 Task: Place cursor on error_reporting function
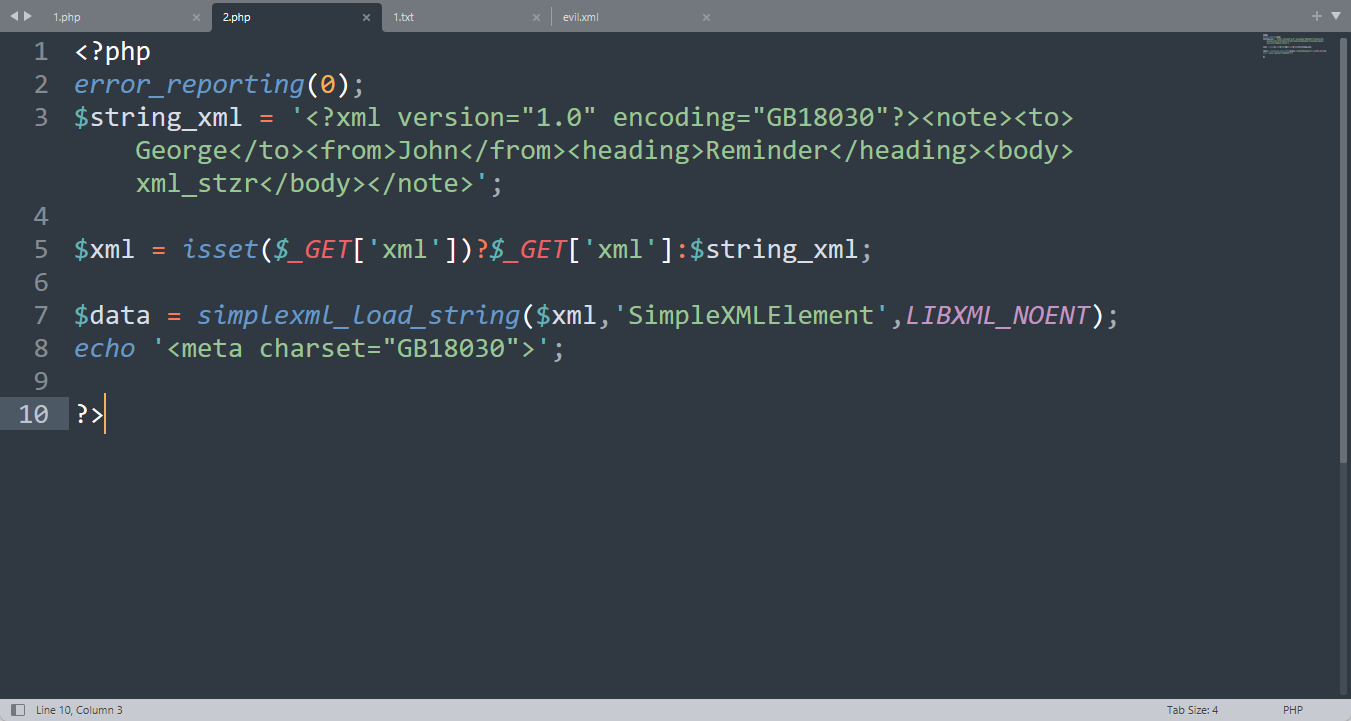(x=190, y=85)
